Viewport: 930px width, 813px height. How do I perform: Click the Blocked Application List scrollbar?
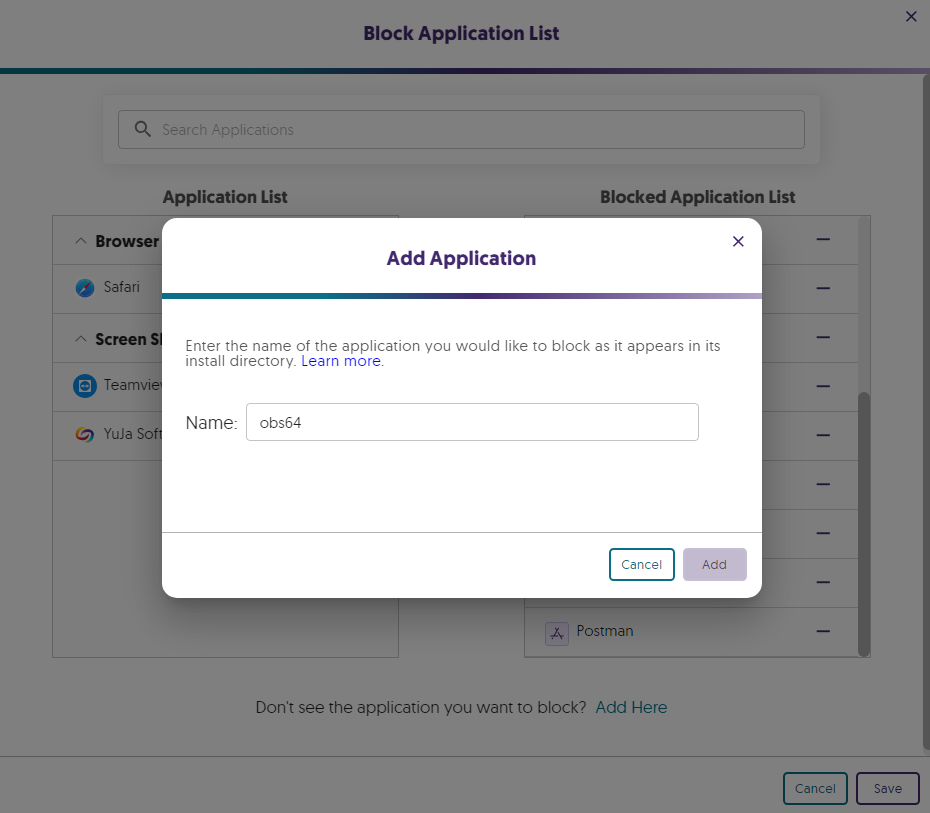(x=864, y=520)
